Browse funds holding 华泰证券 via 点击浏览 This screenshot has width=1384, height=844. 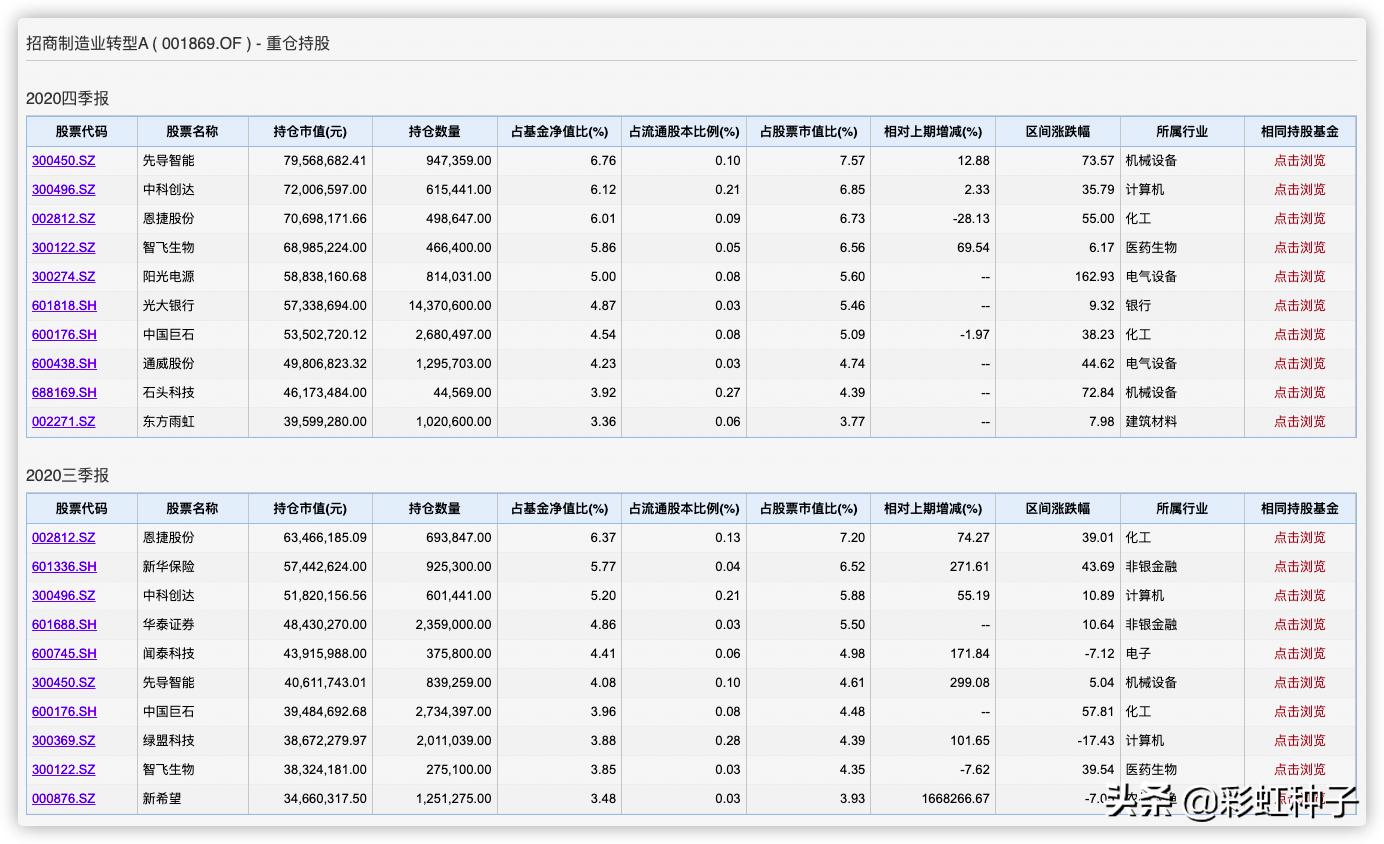coord(1299,624)
